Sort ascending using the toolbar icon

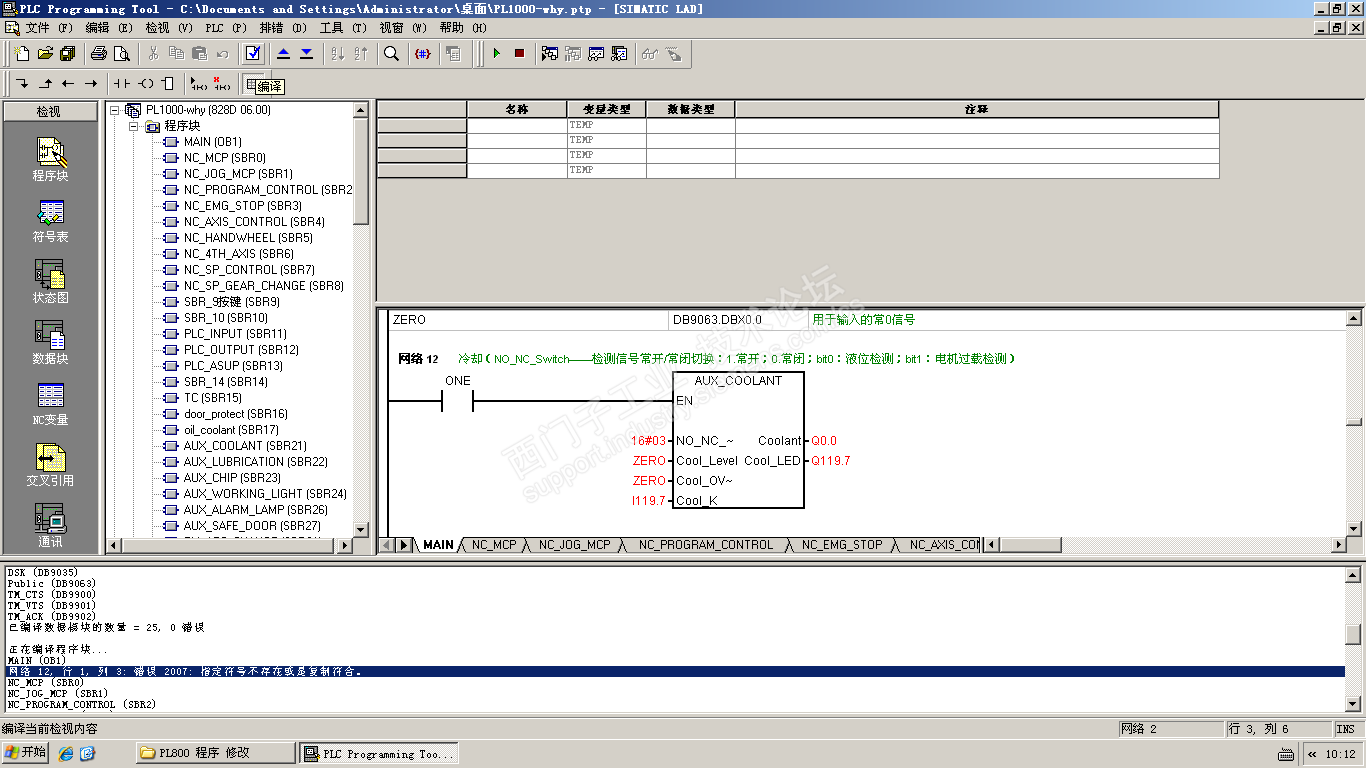(337, 53)
